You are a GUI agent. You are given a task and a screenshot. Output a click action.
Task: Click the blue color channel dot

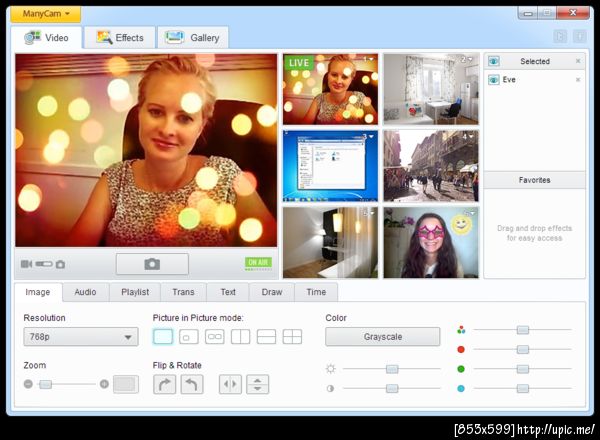tap(461, 389)
